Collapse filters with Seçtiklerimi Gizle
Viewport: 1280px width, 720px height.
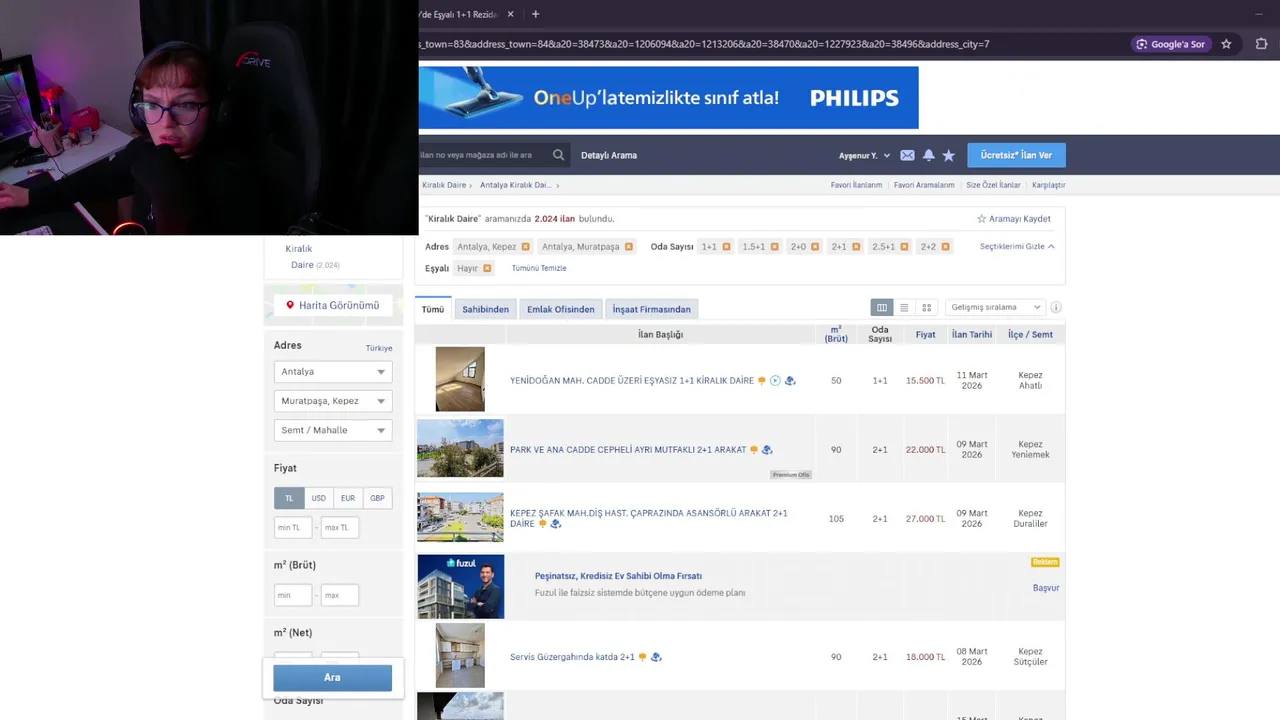pos(1017,247)
